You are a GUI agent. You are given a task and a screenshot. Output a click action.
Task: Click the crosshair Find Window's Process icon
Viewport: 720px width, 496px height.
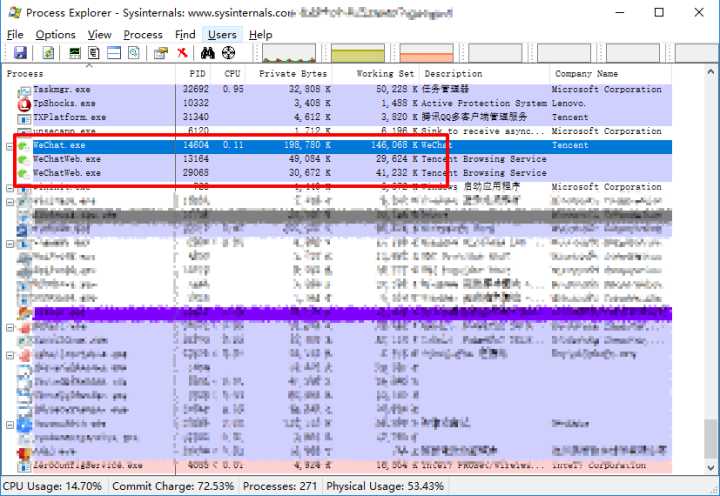click(228, 53)
